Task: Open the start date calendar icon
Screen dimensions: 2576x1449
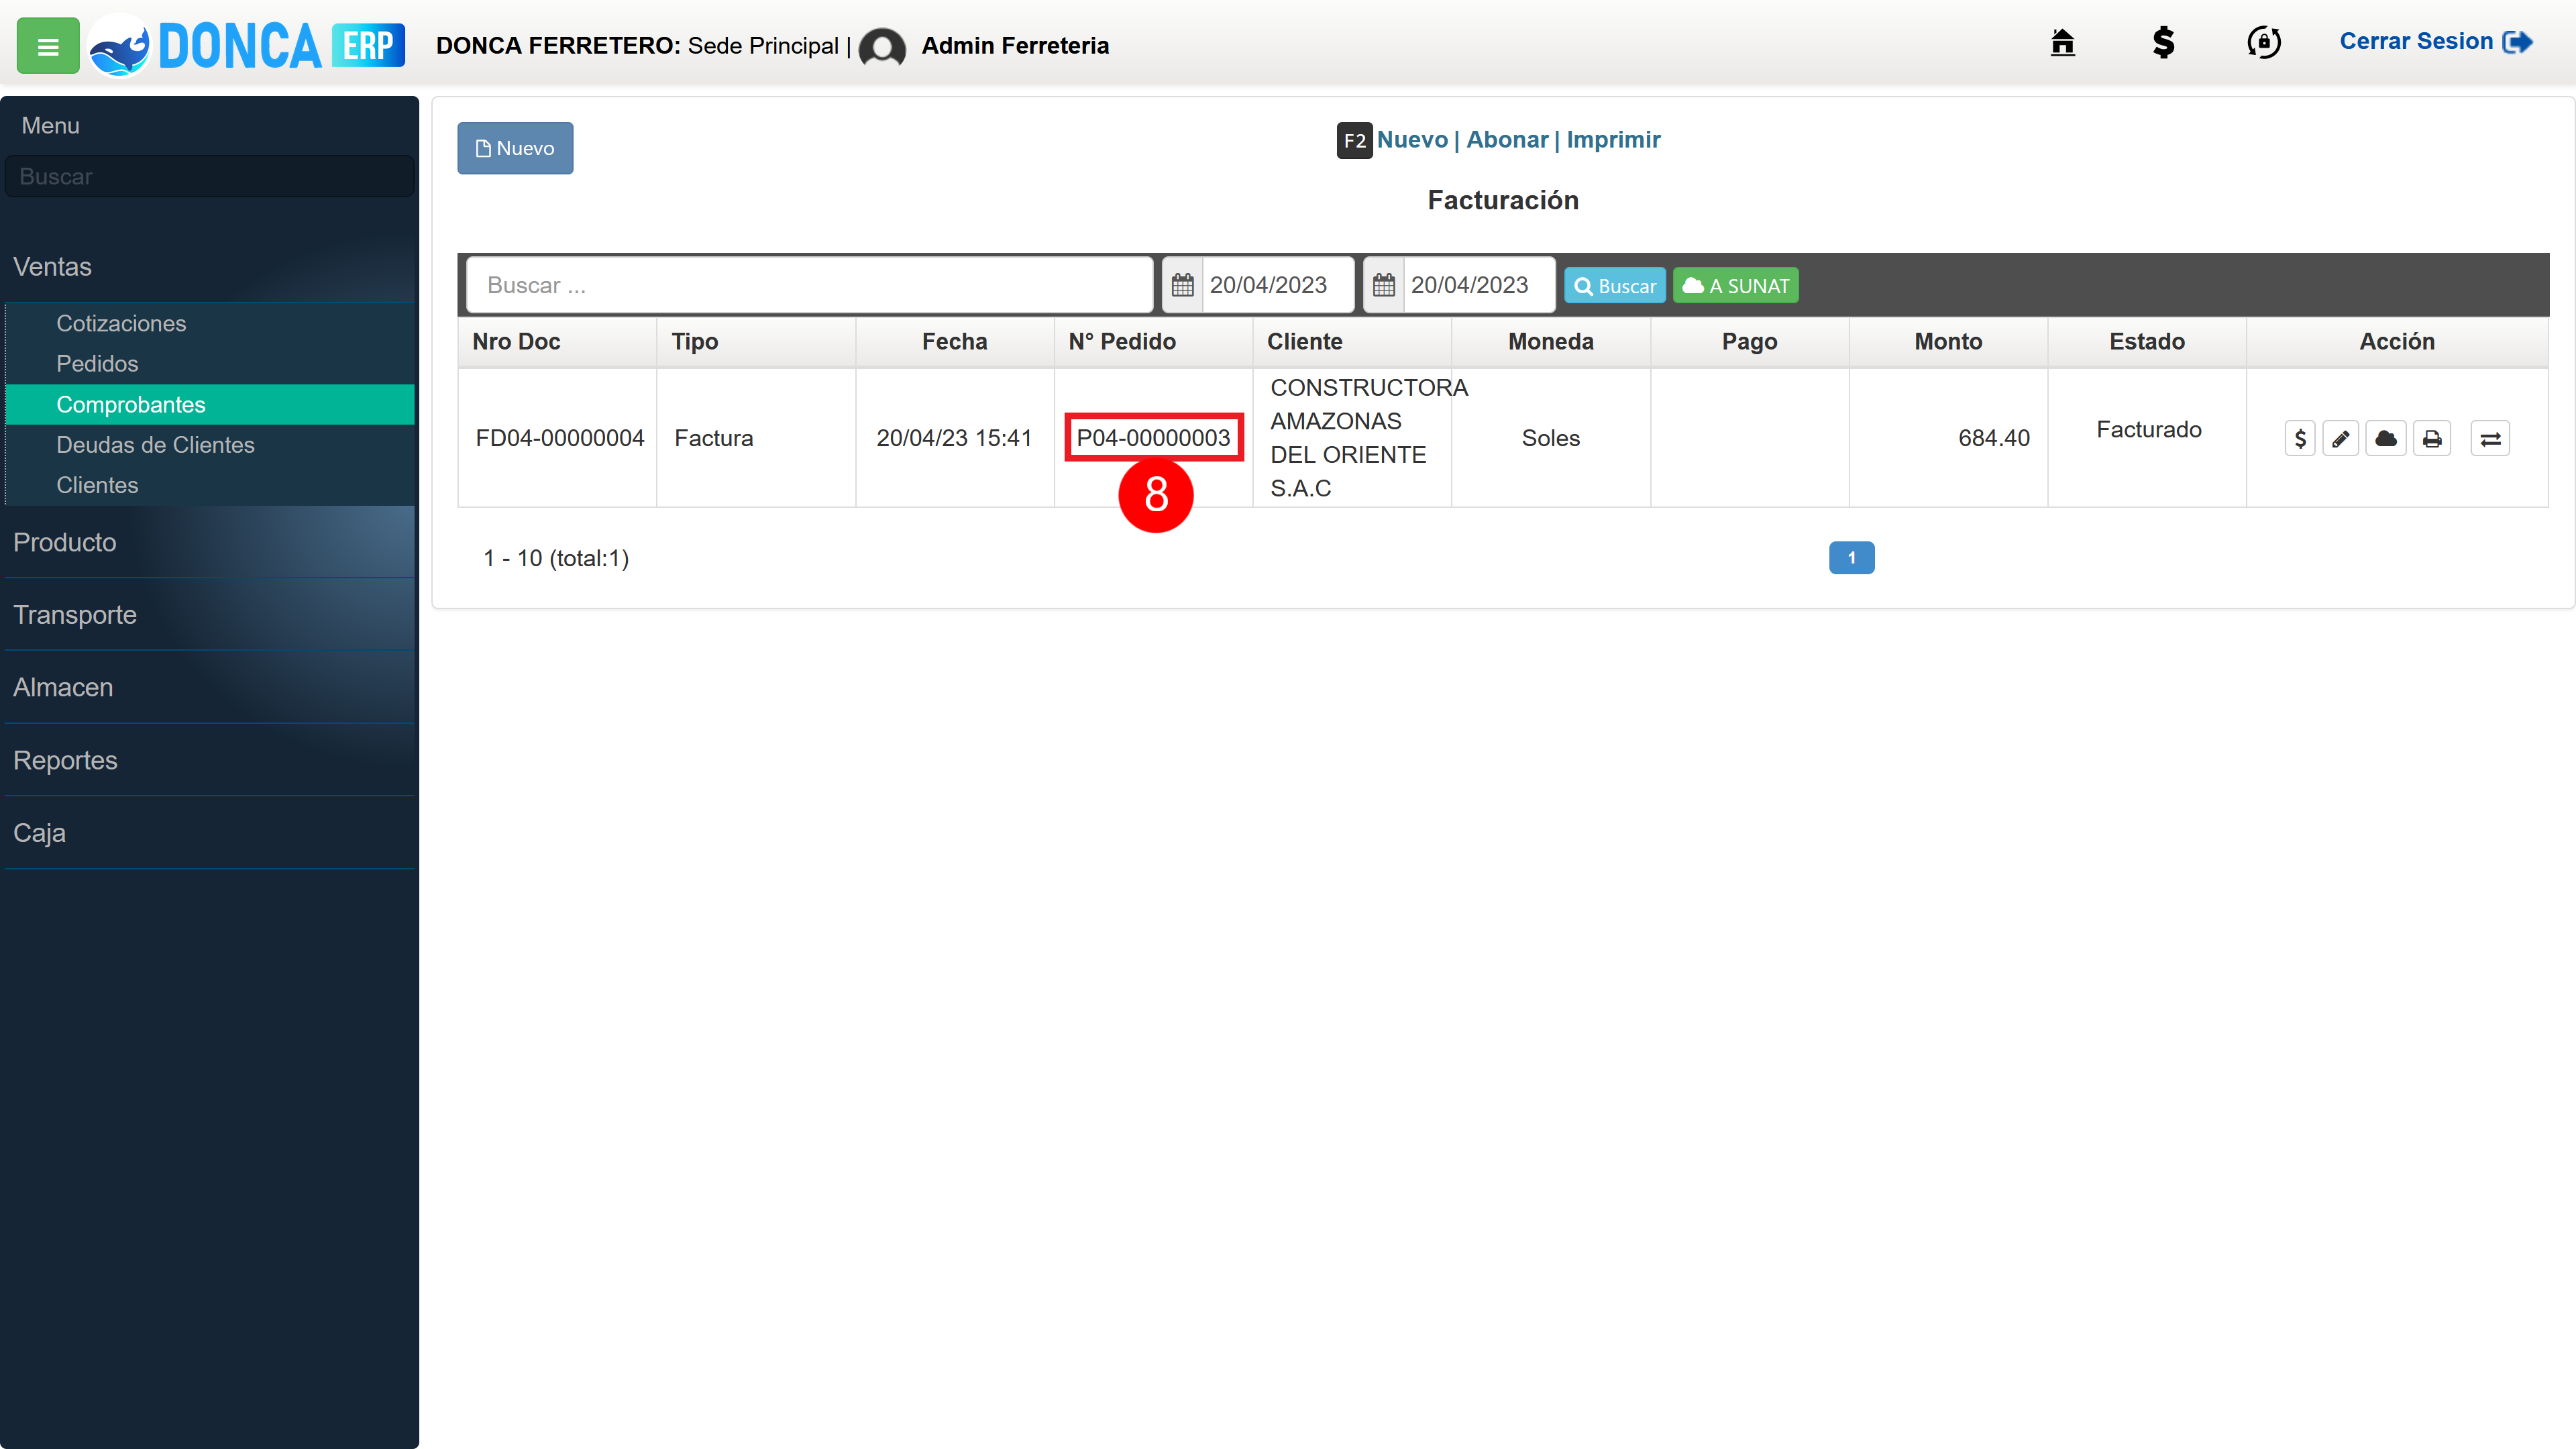Action: click(x=1182, y=285)
